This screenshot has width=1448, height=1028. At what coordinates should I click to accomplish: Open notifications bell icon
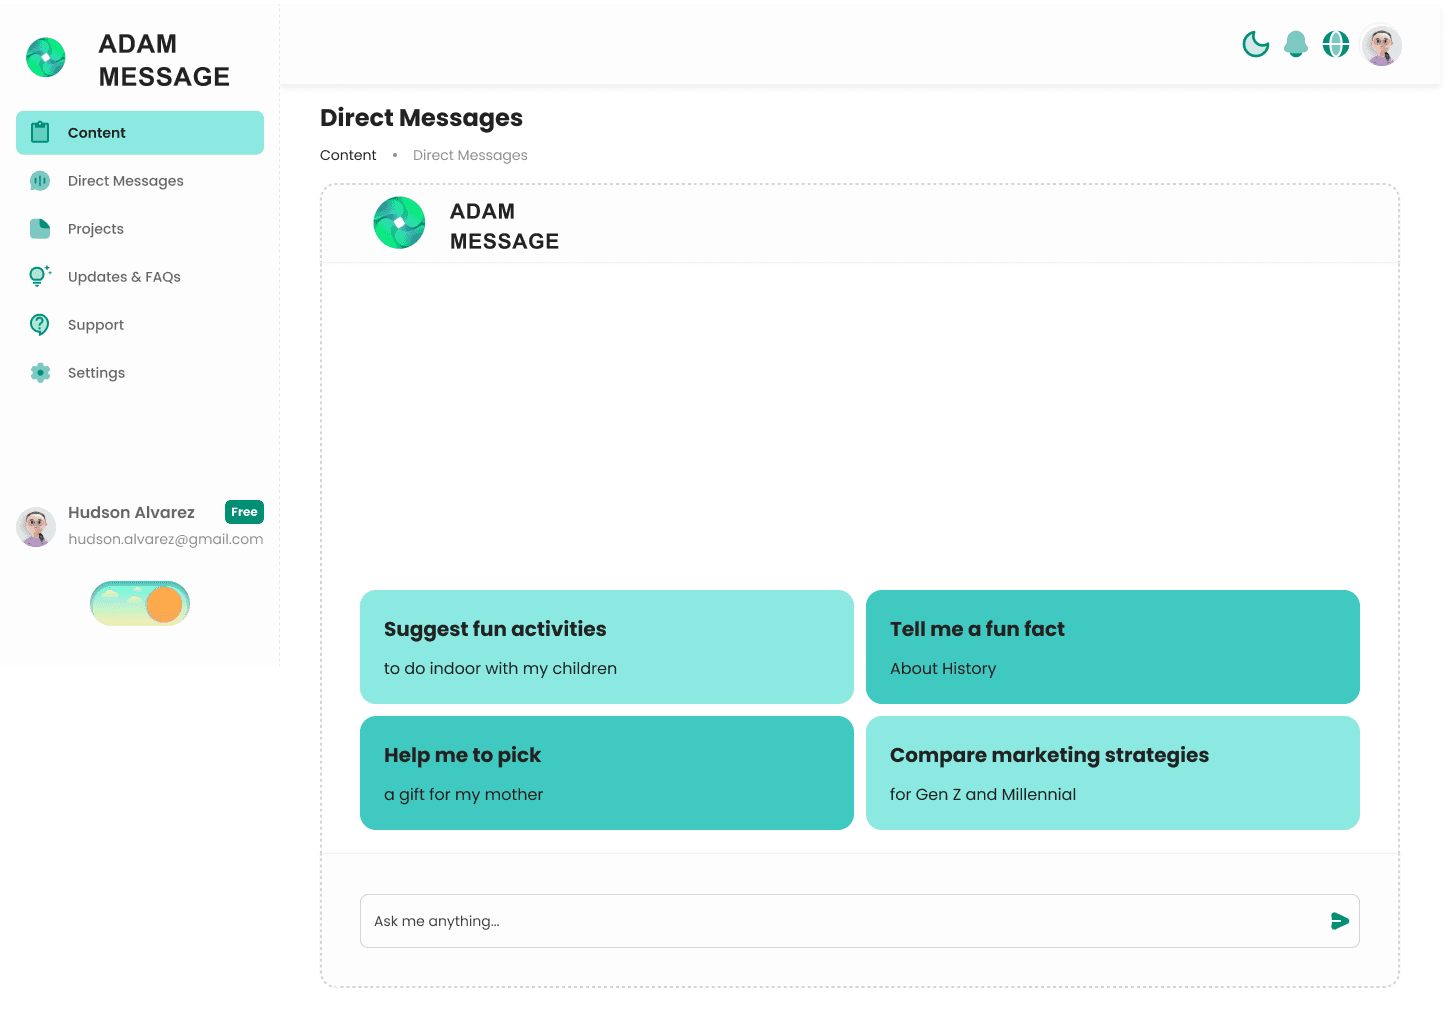click(x=1296, y=44)
